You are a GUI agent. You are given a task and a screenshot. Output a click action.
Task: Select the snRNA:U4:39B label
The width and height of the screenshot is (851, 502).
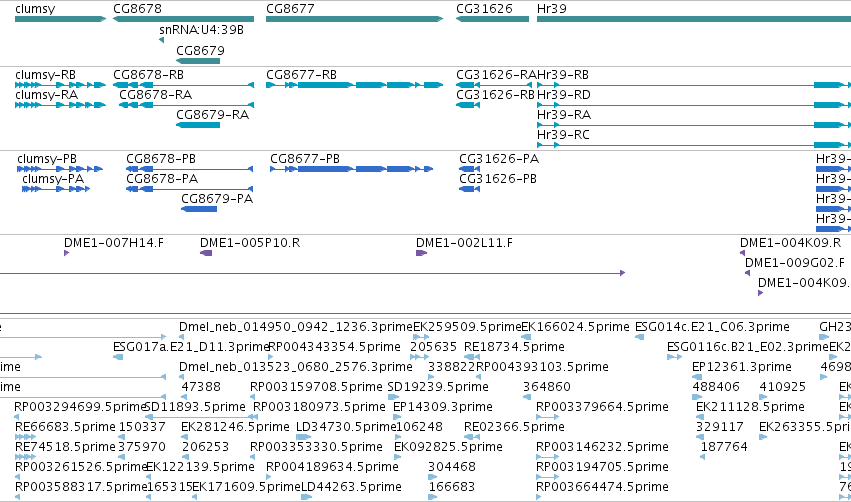(201, 30)
